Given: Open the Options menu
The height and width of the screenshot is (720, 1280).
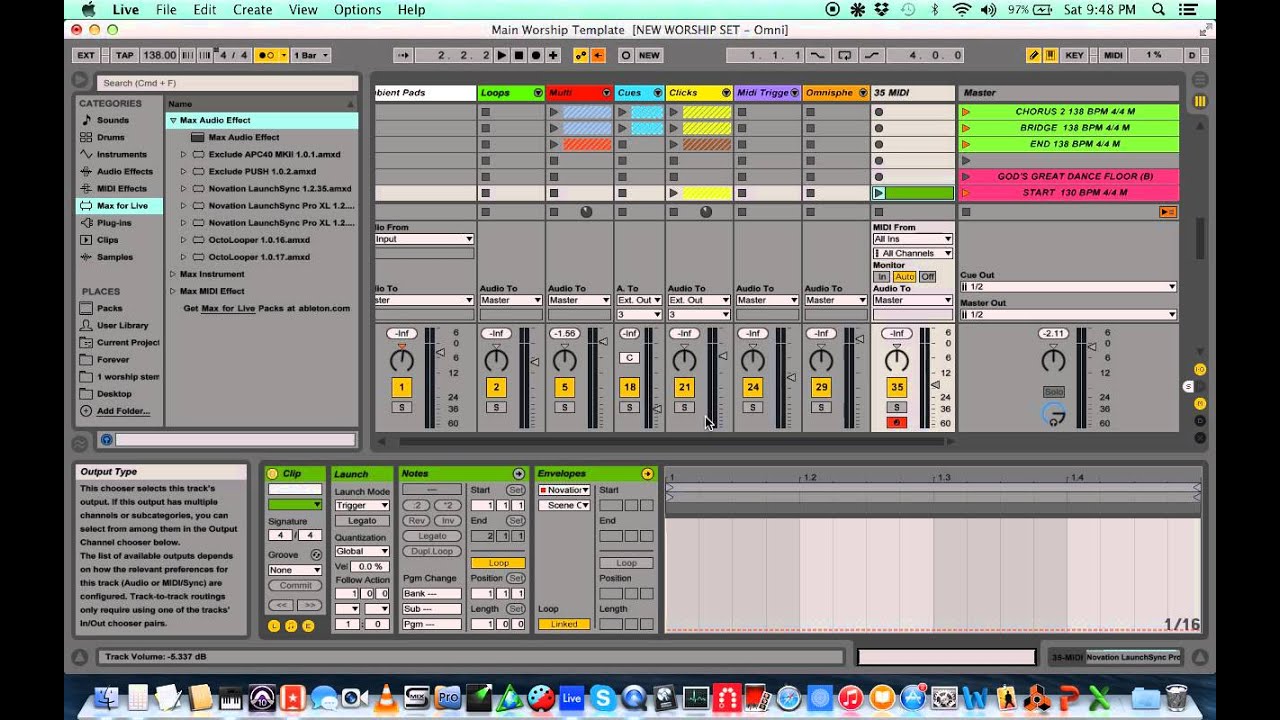Looking at the screenshot, I should [x=357, y=10].
